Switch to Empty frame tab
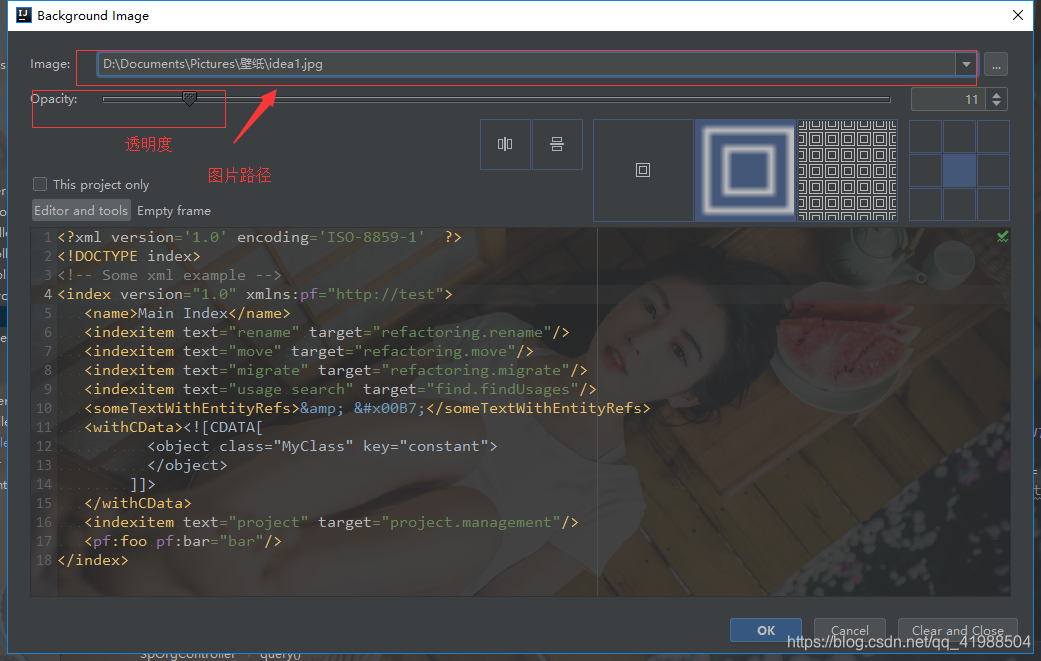Image resolution: width=1041 pixels, height=661 pixels. tap(174, 210)
